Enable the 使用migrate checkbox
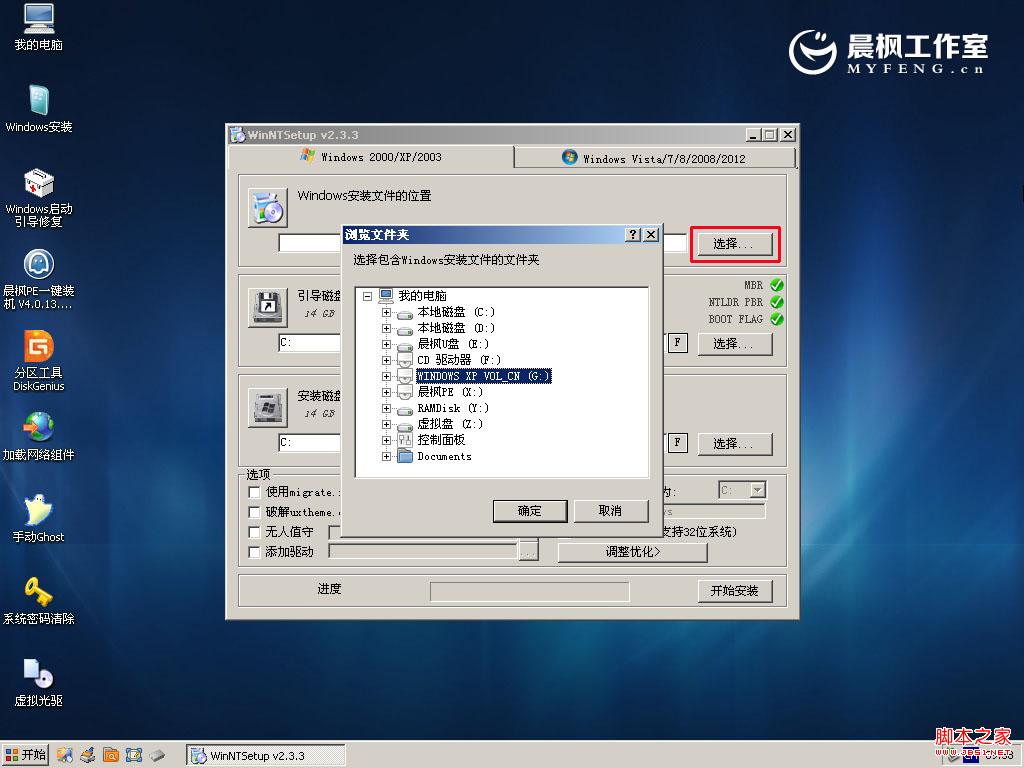1024x768 pixels. (255, 492)
